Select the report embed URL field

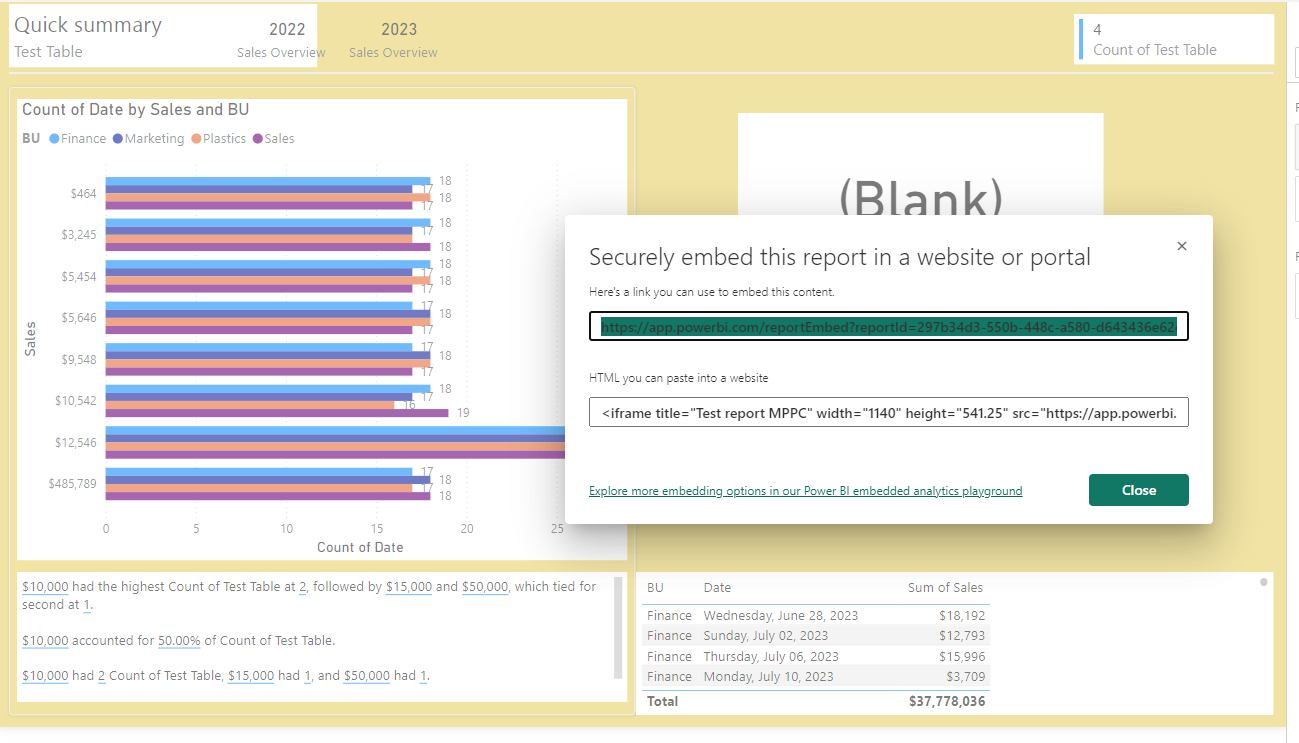click(888, 326)
